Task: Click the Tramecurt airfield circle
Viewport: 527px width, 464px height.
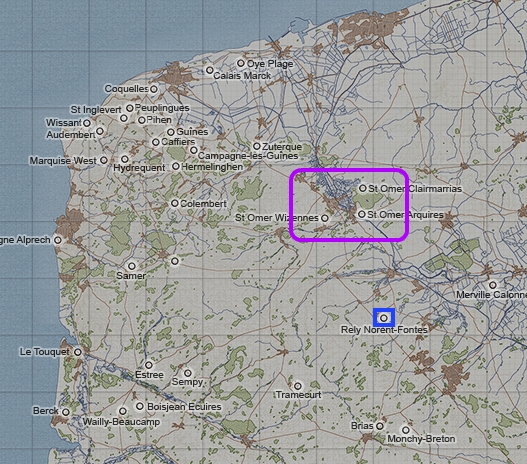Action: [298, 385]
